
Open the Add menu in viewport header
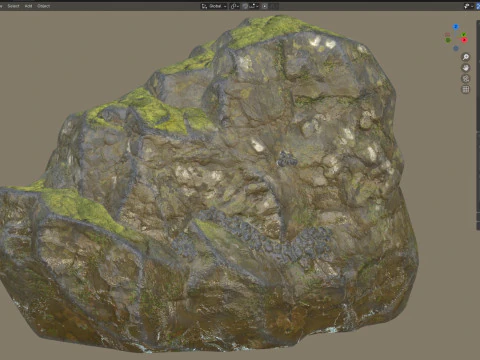coord(28,6)
